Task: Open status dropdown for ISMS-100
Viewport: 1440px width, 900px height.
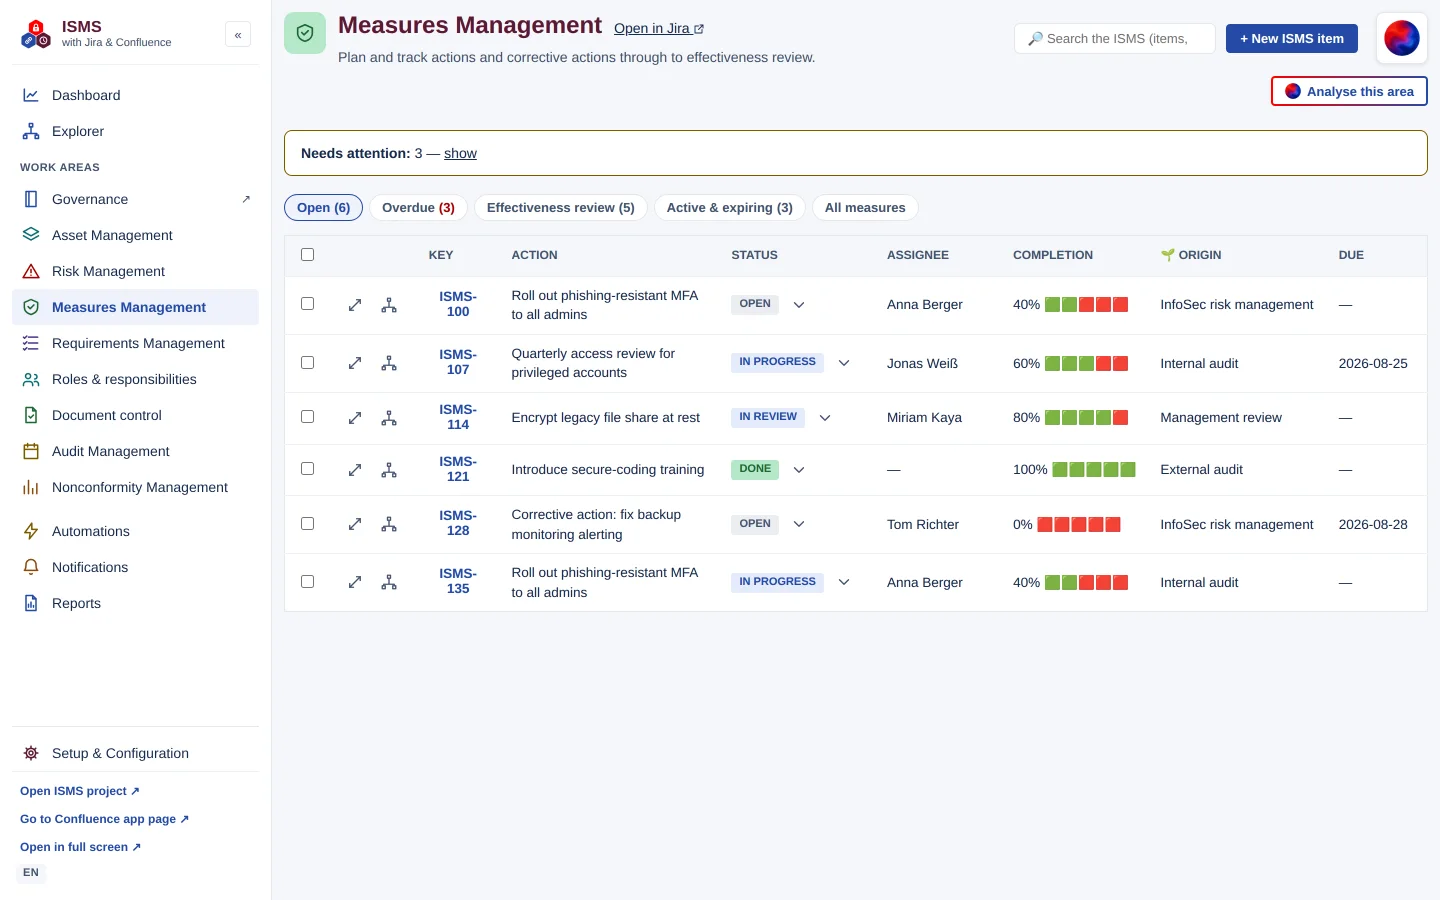Action: point(799,305)
